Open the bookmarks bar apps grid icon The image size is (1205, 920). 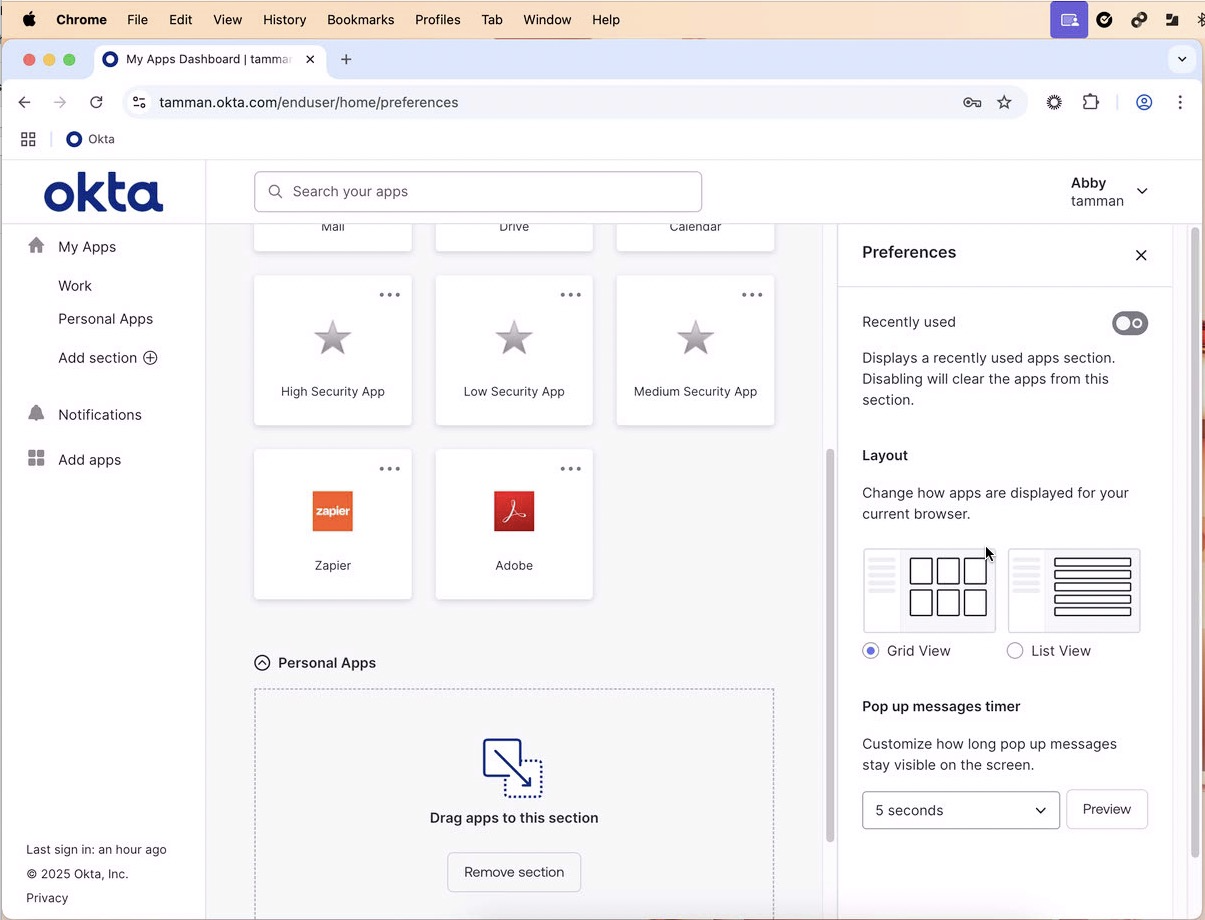[x=28, y=139]
